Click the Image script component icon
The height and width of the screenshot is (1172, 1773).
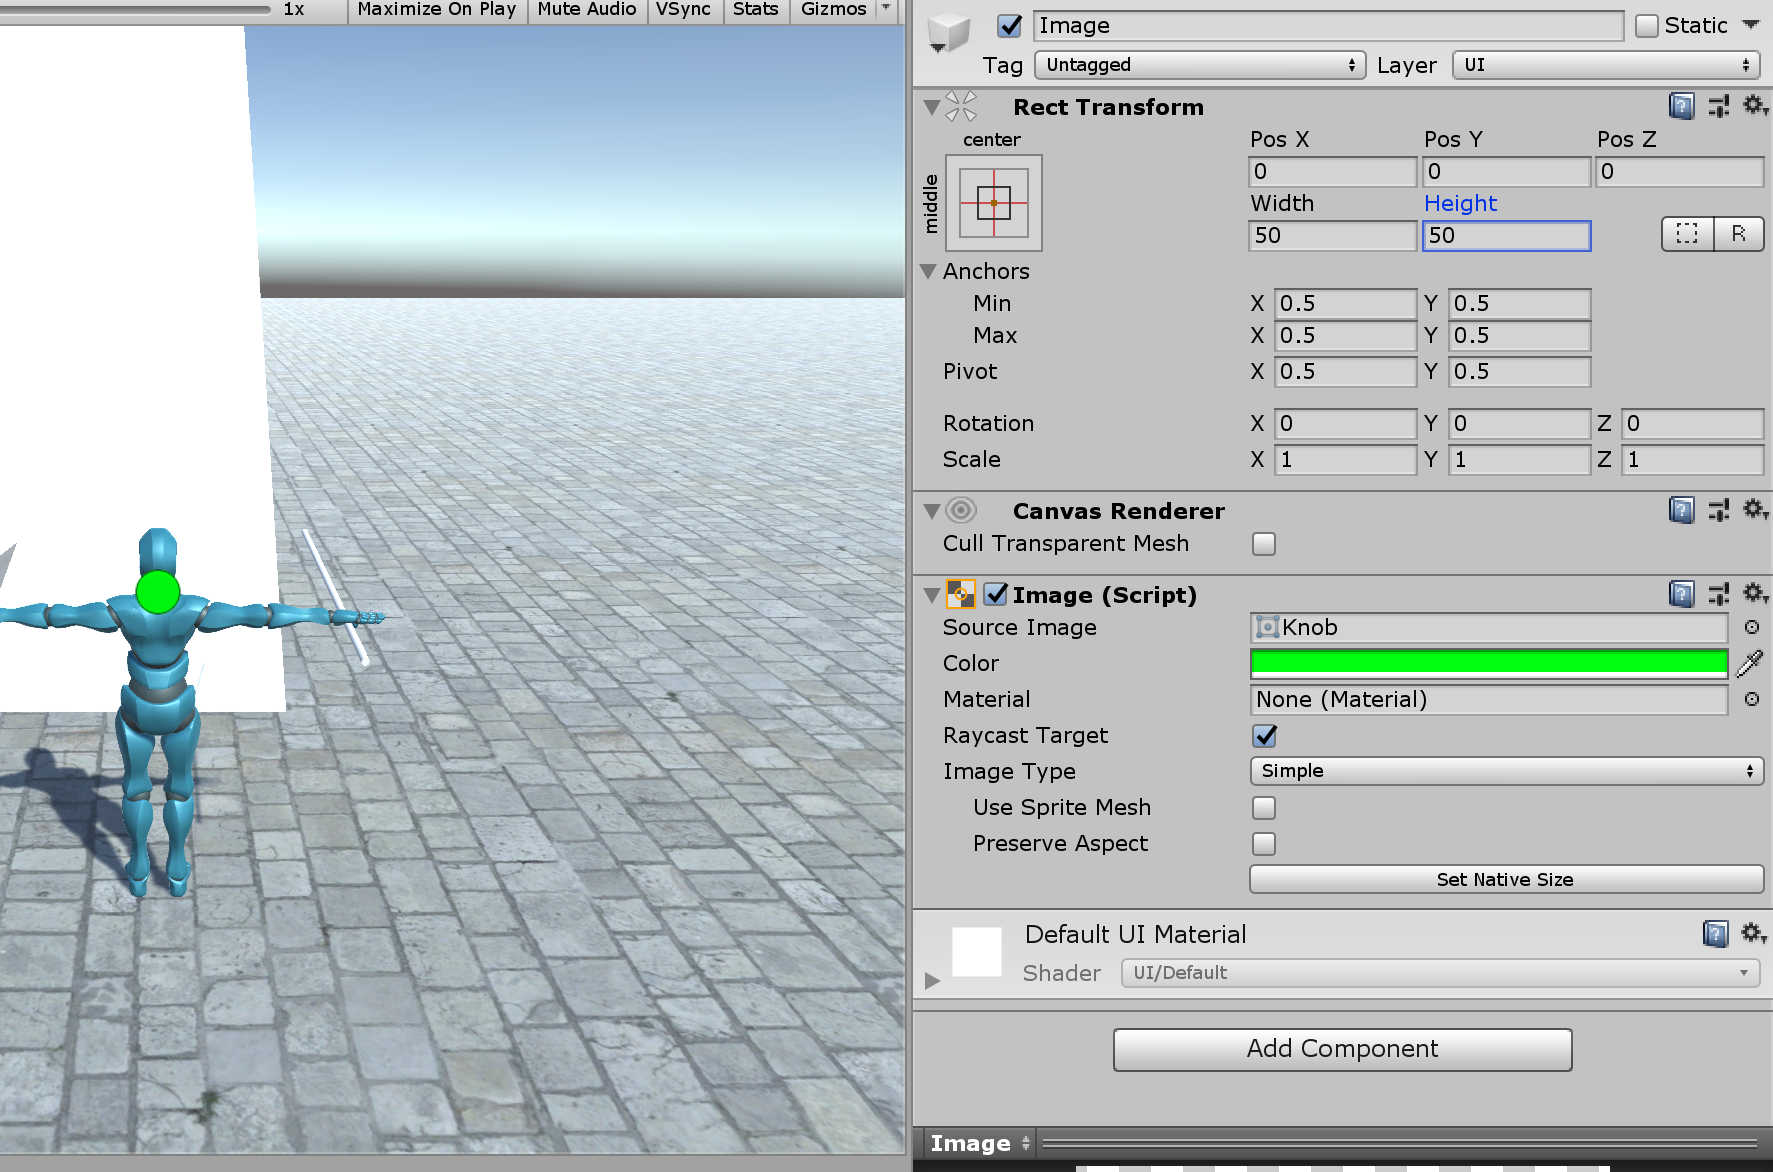tap(960, 595)
